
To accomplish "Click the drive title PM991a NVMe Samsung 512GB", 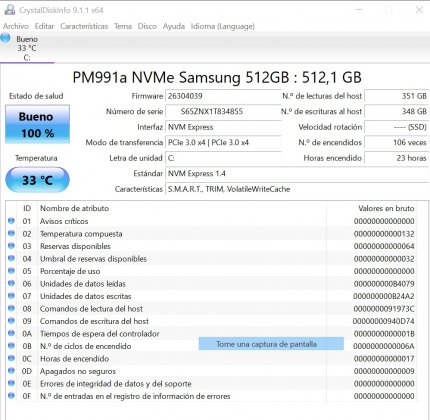I will (217, 77).
